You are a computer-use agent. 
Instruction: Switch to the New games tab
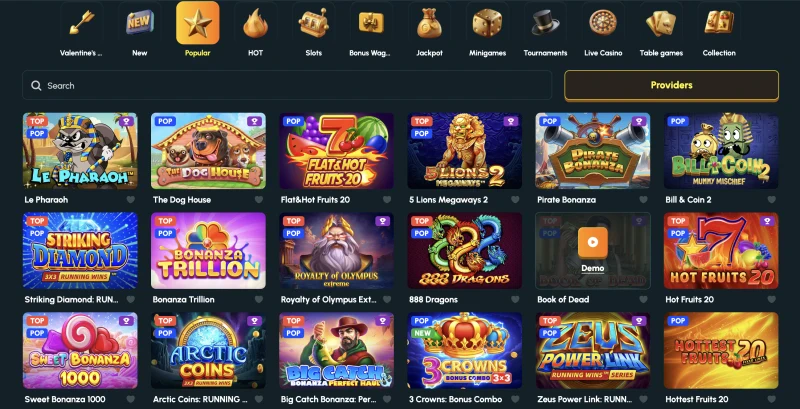140,29
